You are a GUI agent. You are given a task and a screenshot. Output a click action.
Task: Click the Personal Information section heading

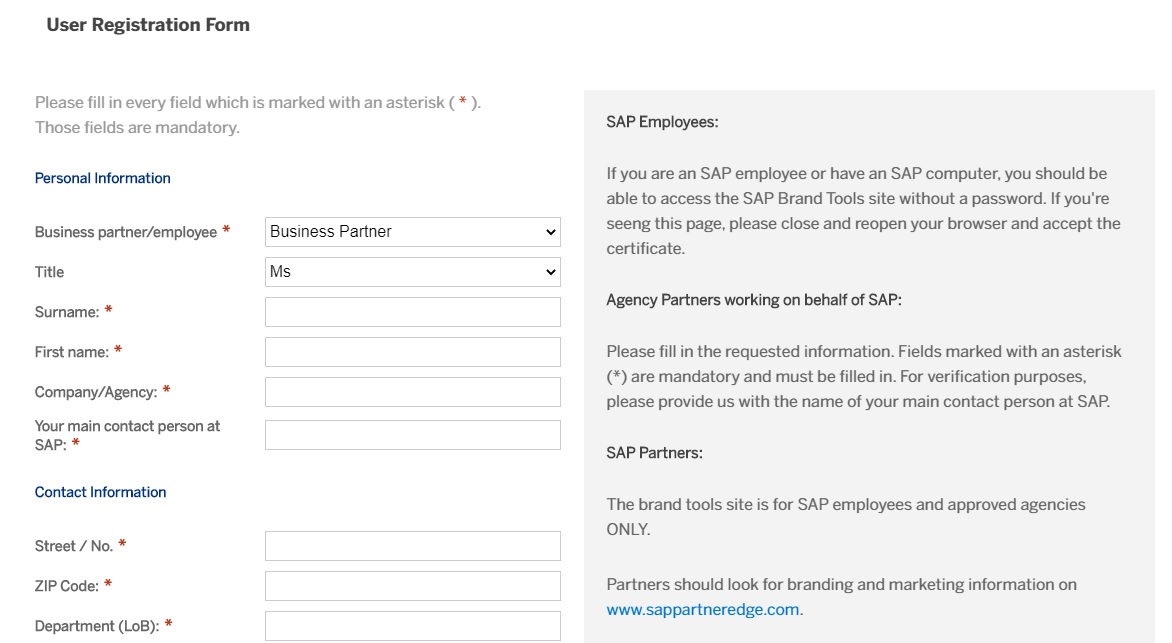(x=102, y=178)
